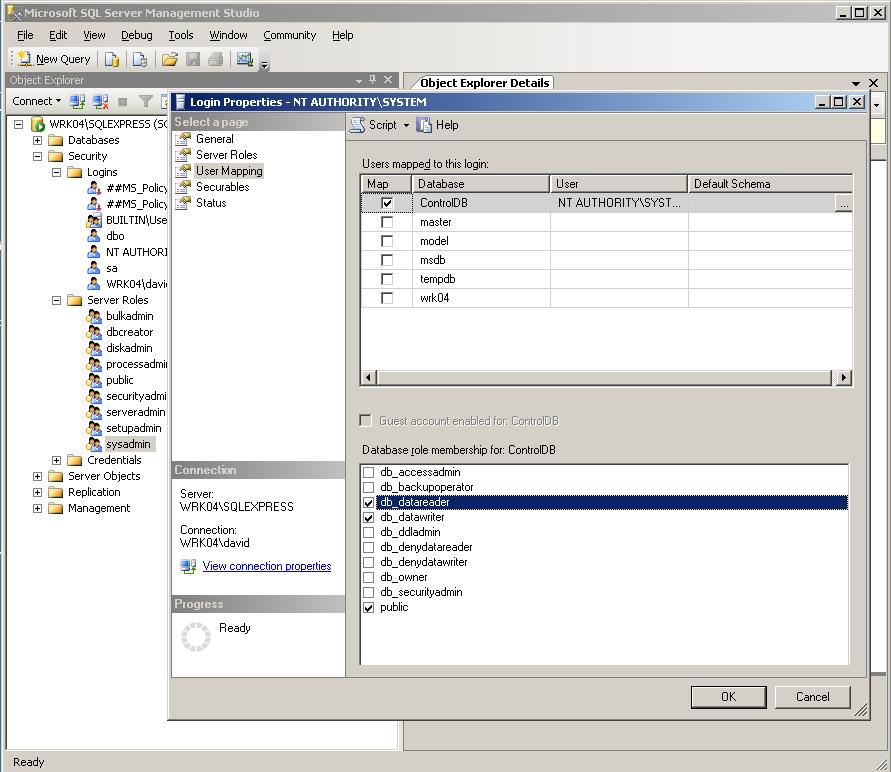
Task: Click the OK button
Action: click(x=728, y=697)
